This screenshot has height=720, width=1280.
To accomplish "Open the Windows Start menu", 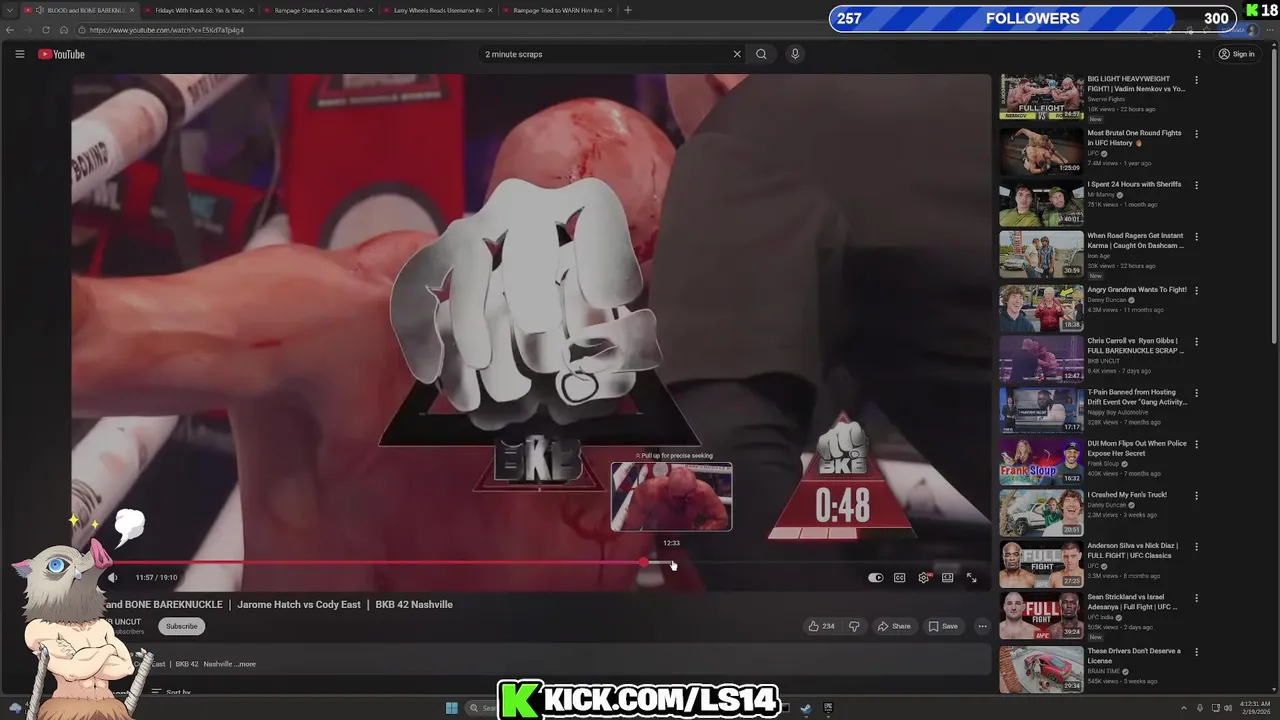I will click(452, 708).
